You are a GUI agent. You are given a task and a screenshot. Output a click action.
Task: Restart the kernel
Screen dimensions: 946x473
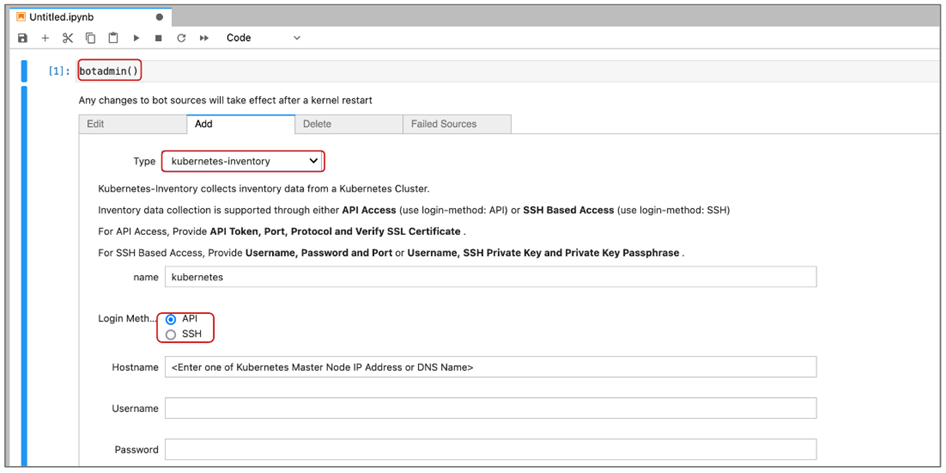tap(181, 38)
